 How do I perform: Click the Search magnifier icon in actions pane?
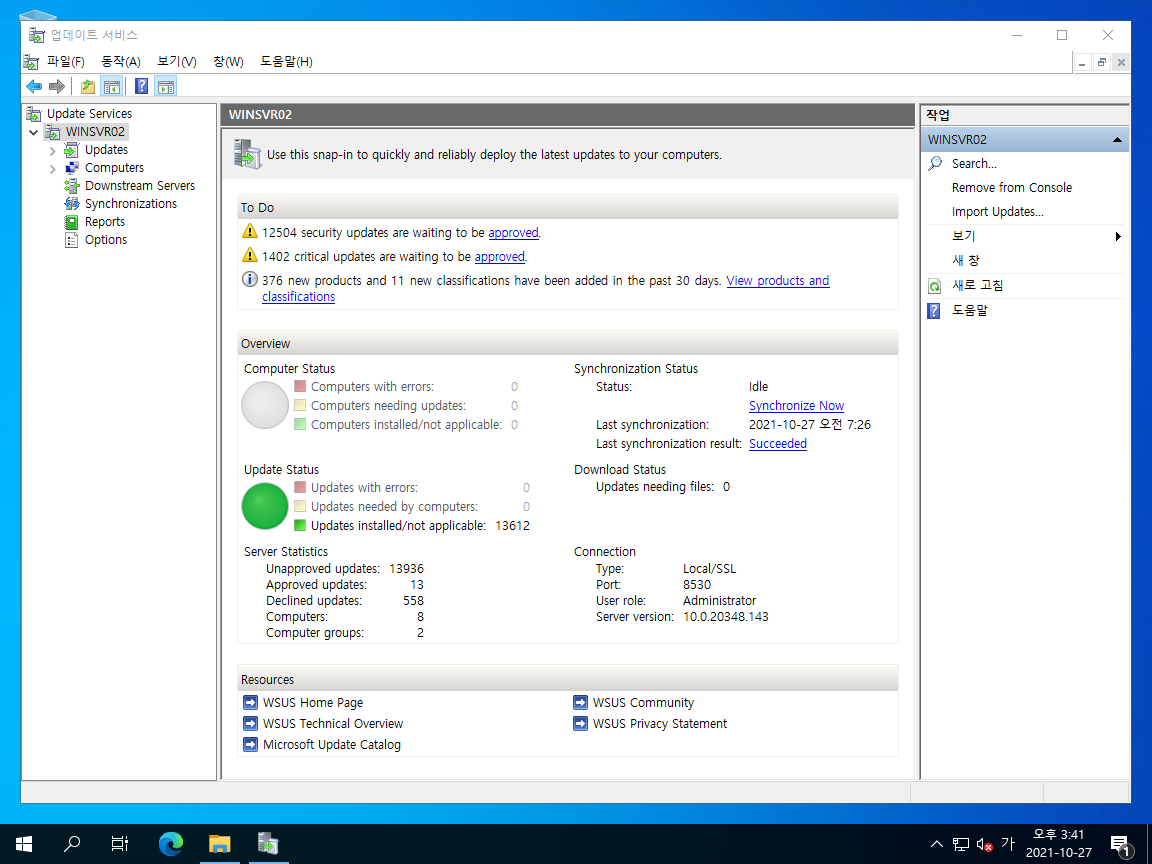point(935,163)
